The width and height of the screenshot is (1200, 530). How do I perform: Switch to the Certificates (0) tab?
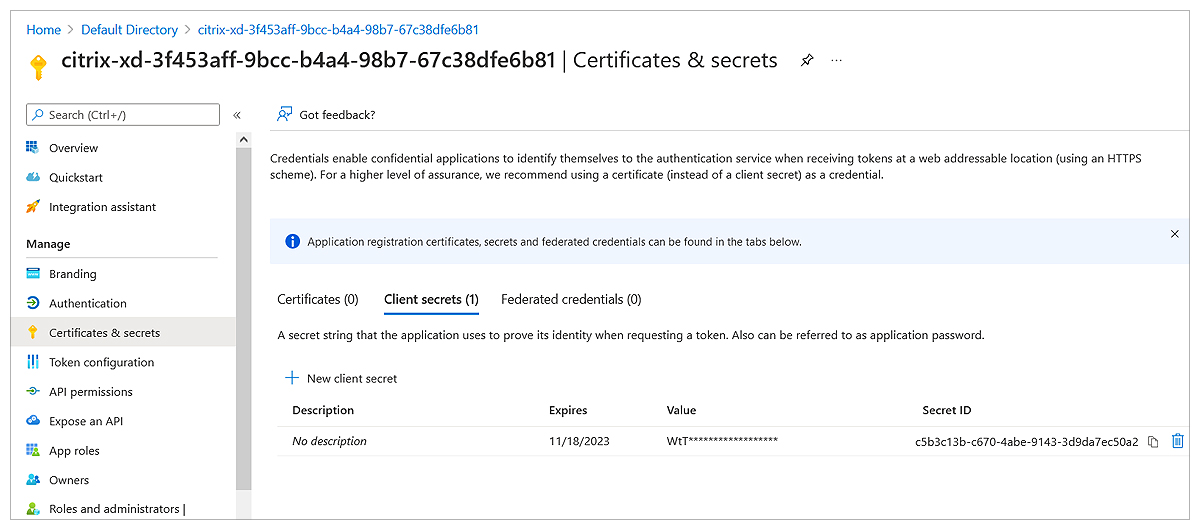pos(318,299)
